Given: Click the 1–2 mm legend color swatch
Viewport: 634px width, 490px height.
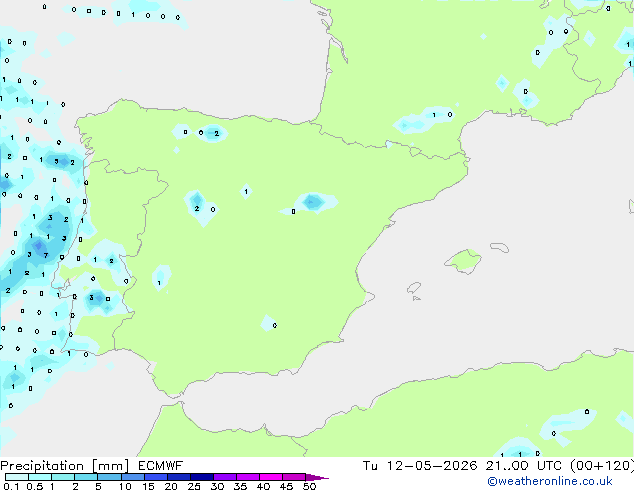Looking at the screenshot, I should [63, 477].
